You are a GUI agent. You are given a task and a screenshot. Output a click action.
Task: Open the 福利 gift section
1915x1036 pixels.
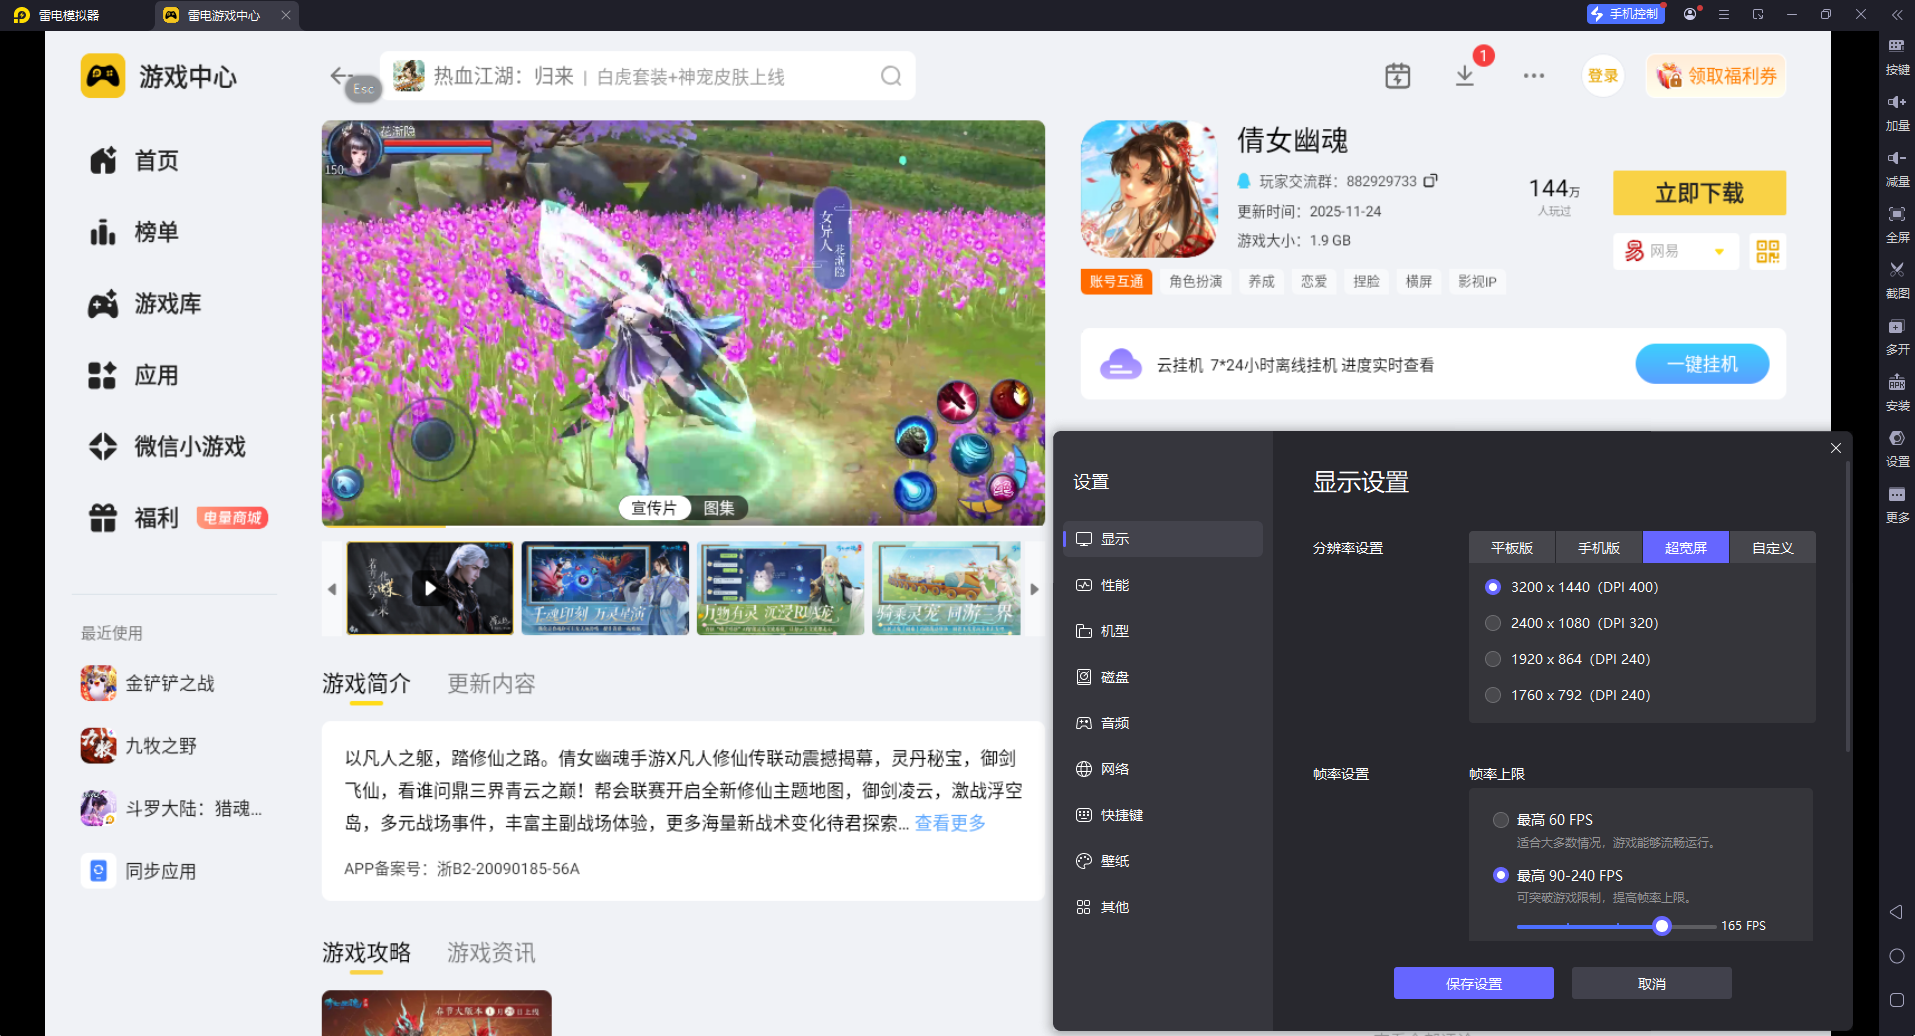135,518
